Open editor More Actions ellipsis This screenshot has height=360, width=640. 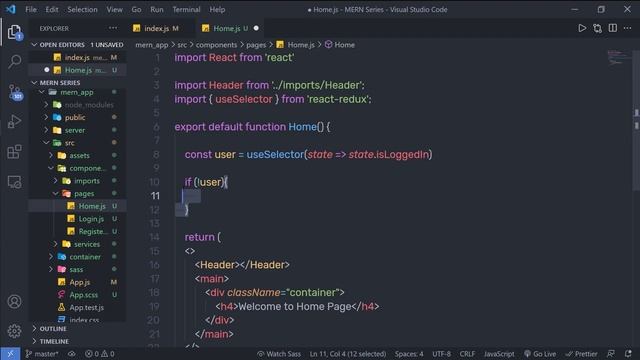627,28
